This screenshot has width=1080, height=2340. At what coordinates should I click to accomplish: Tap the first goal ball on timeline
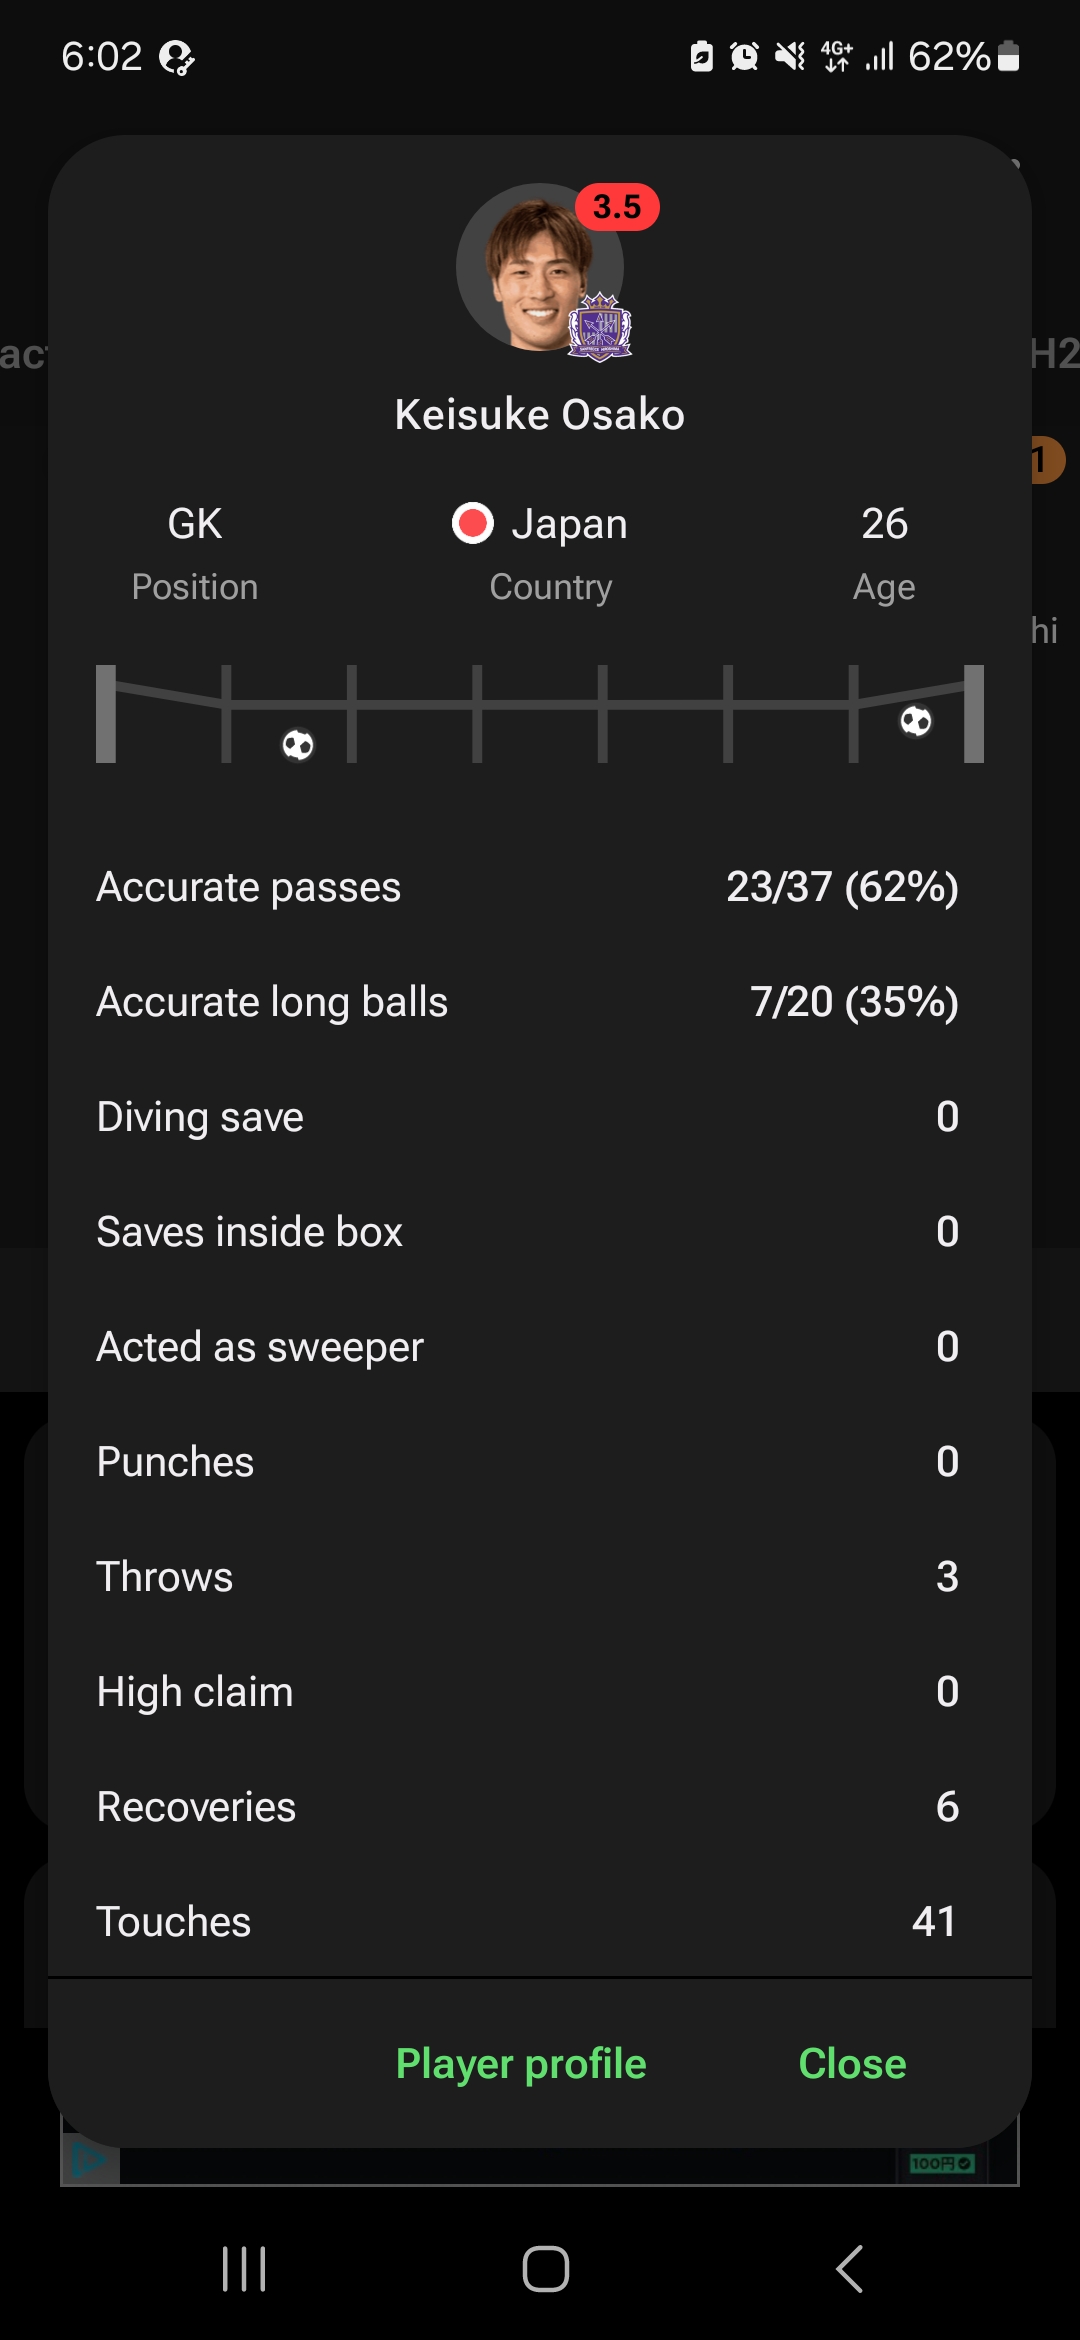click(x=298, y=745)
